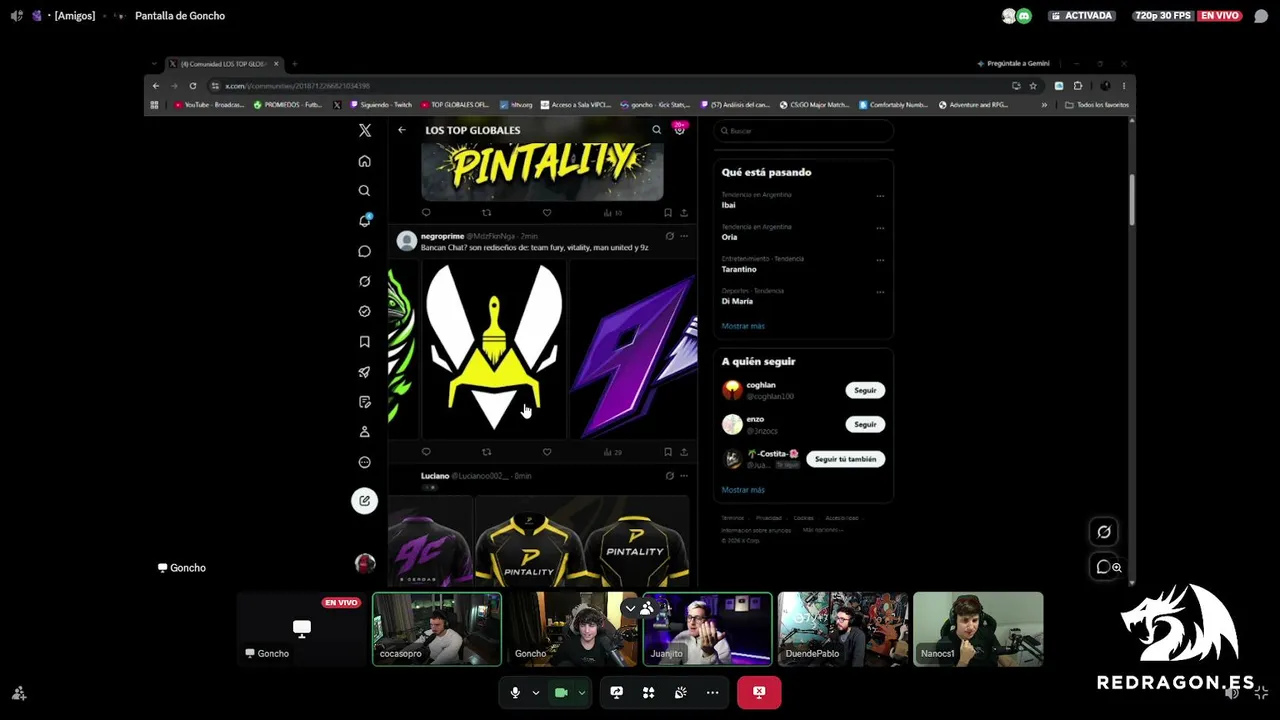Search within LOS TOP GLOBALES community

[656, 130]
